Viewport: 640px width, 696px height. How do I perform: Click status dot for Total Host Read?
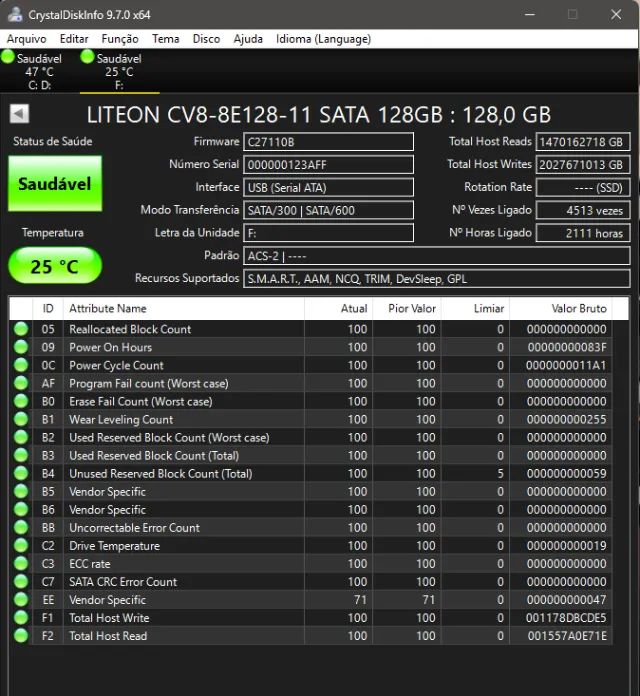[21, 636]
